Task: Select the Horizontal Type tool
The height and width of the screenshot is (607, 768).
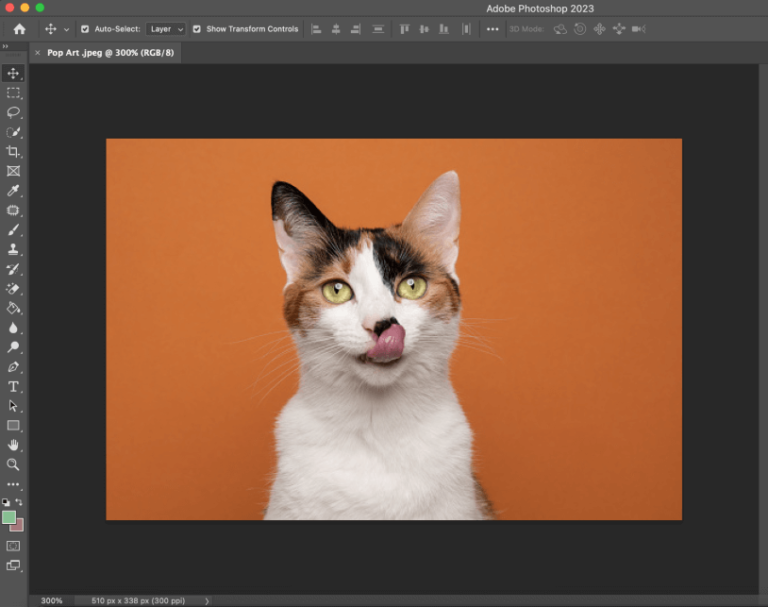Action: click(13, 386)
